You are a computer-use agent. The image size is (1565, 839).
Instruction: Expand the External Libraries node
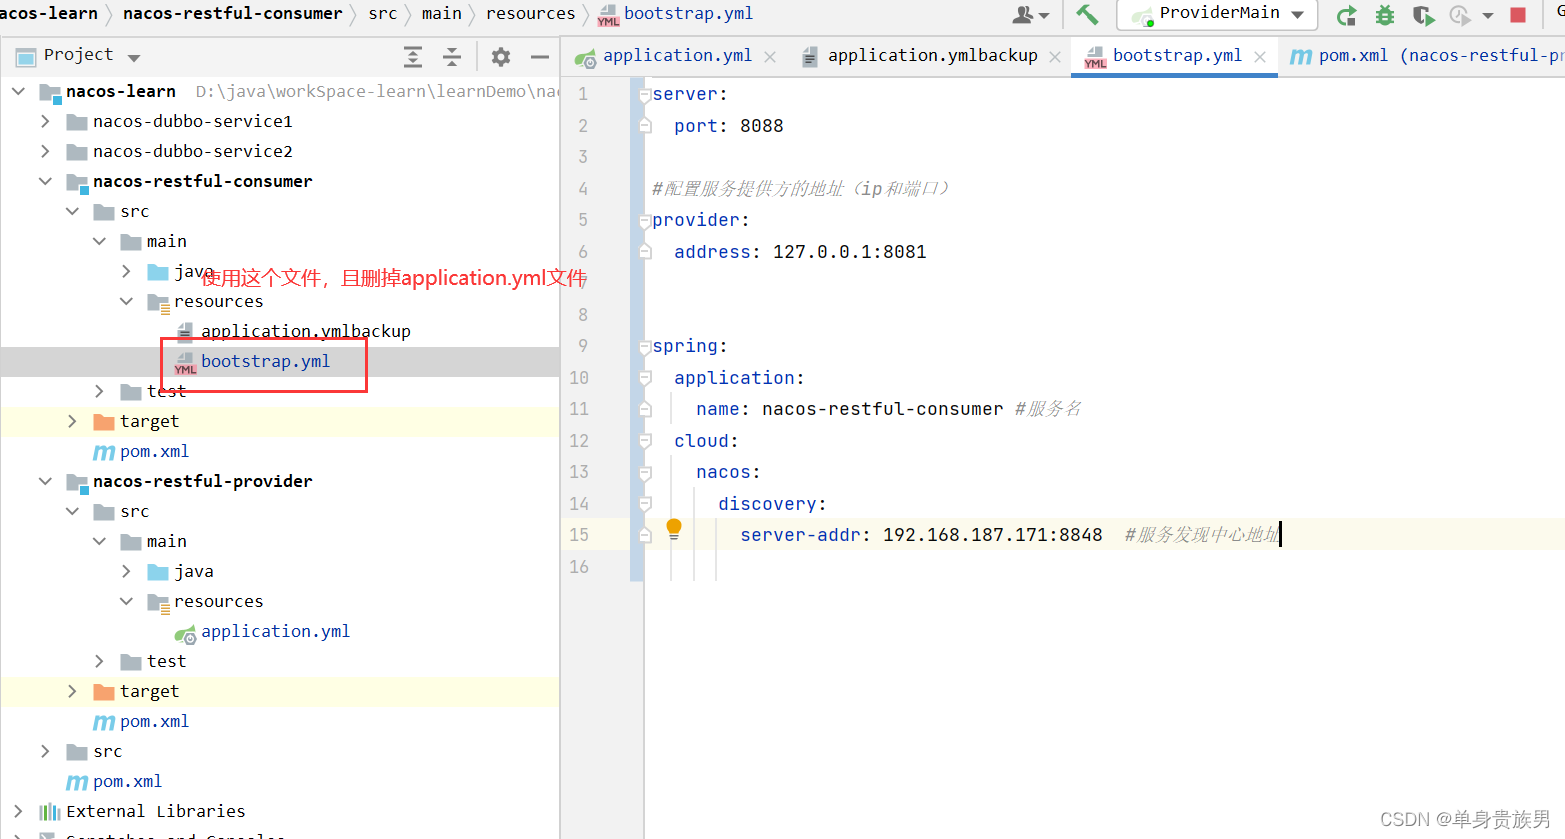point(18,811)
